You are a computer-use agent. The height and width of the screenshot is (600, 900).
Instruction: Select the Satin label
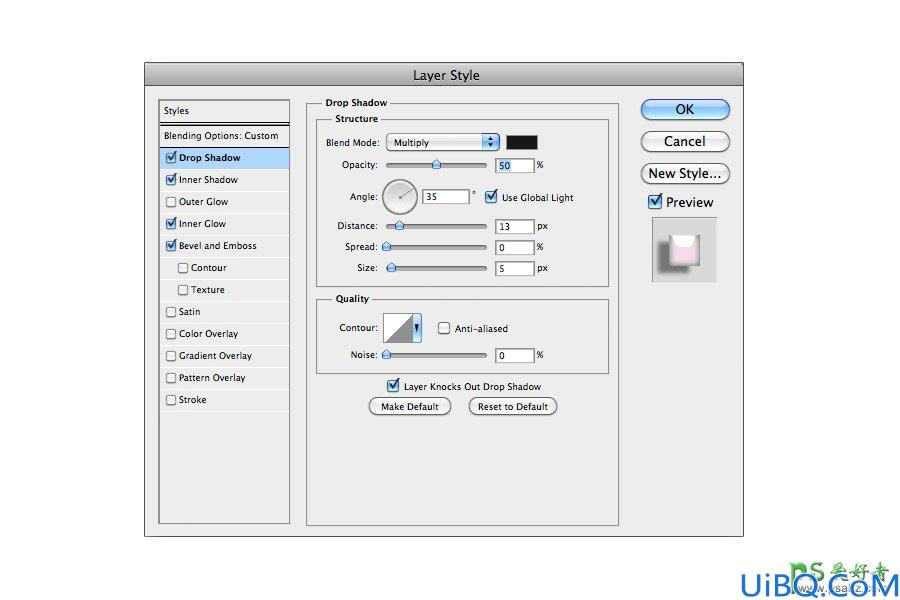click(189, 312)
